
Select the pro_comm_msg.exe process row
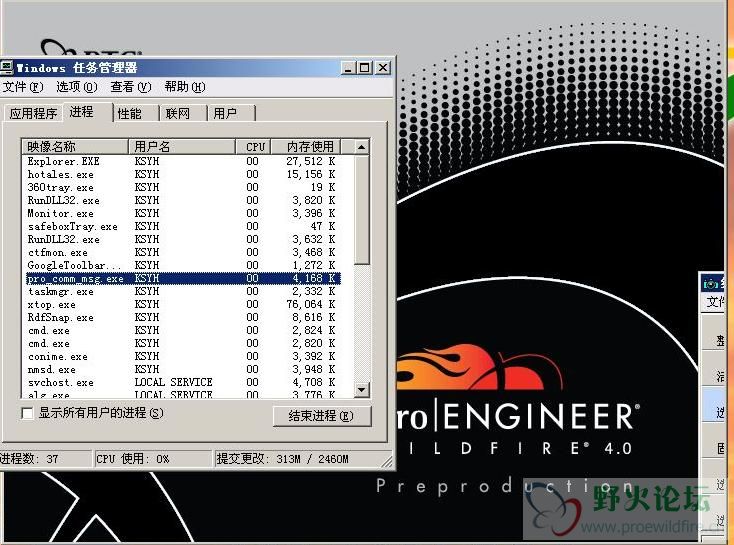(184, 279)
